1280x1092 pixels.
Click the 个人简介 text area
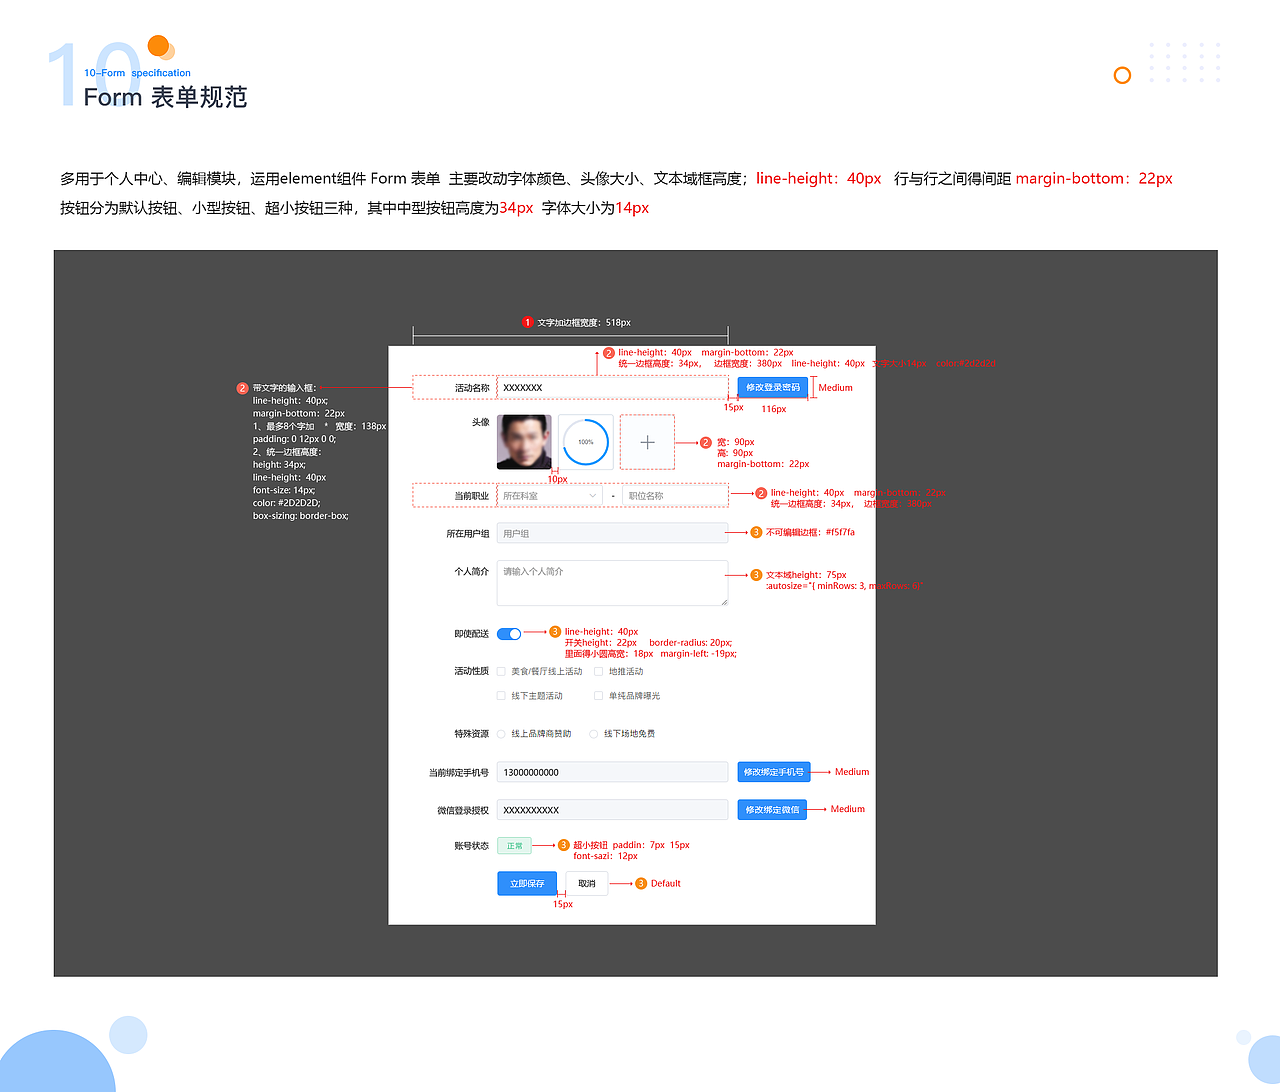click(x=612, y=583)
